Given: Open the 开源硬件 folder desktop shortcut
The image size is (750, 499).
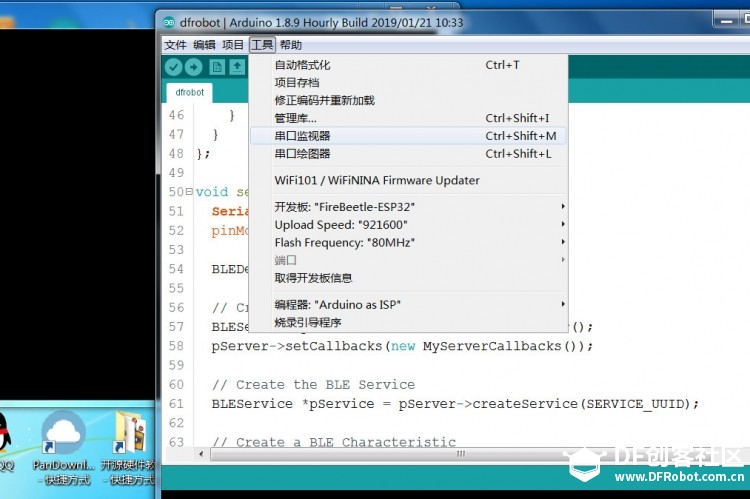Looking at the screenshot, I should pyautogui.click(x=129, y=447).
